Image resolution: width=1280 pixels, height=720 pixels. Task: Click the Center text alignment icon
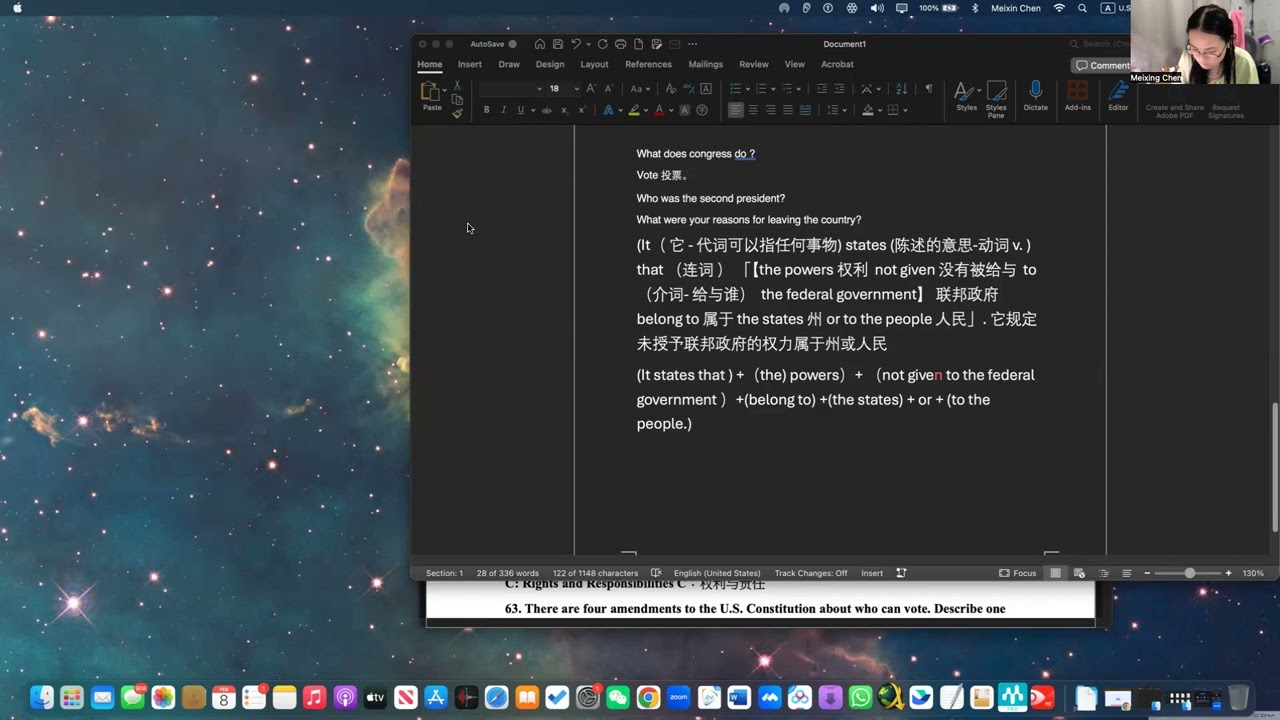click(x=753, y=110)
